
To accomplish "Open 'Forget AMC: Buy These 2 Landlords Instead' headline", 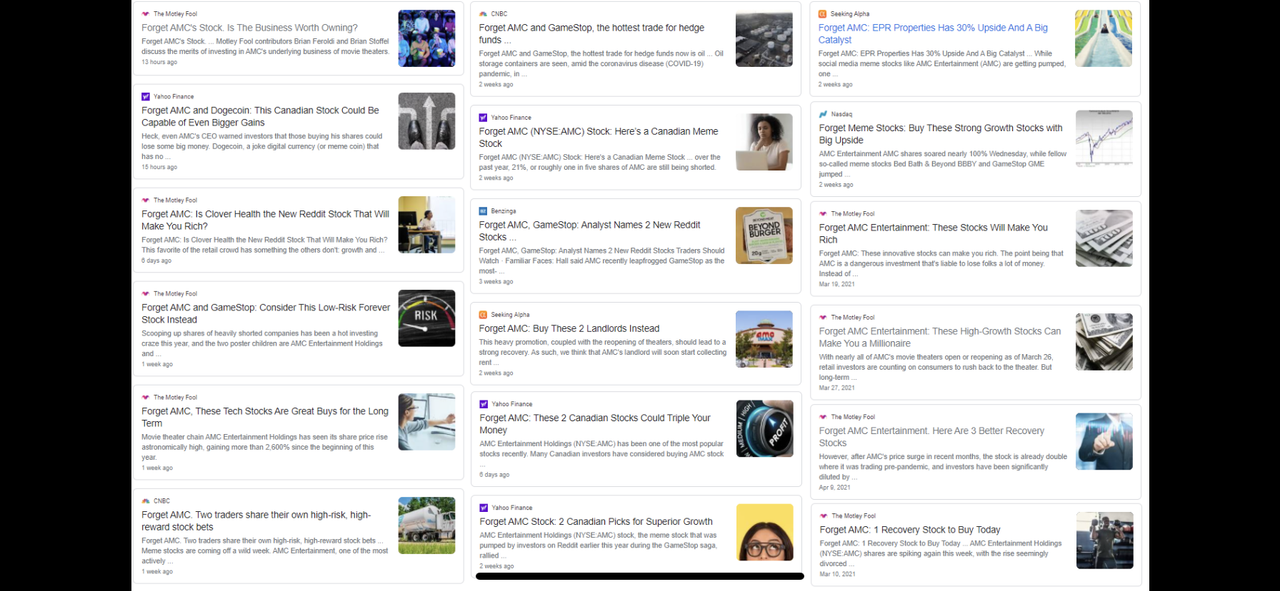I will pos(569,328).
